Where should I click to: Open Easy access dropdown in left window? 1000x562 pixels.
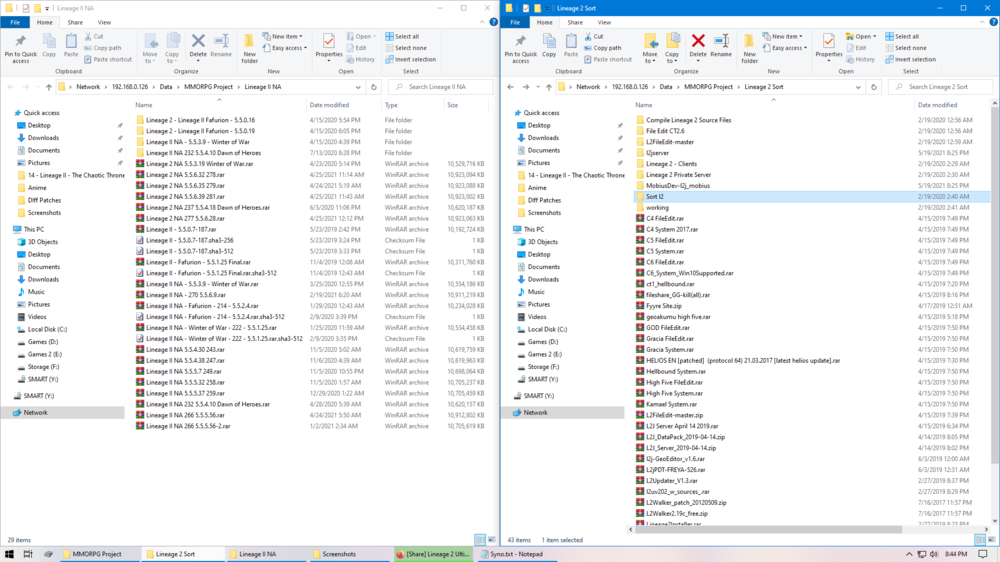click(289, 48)
